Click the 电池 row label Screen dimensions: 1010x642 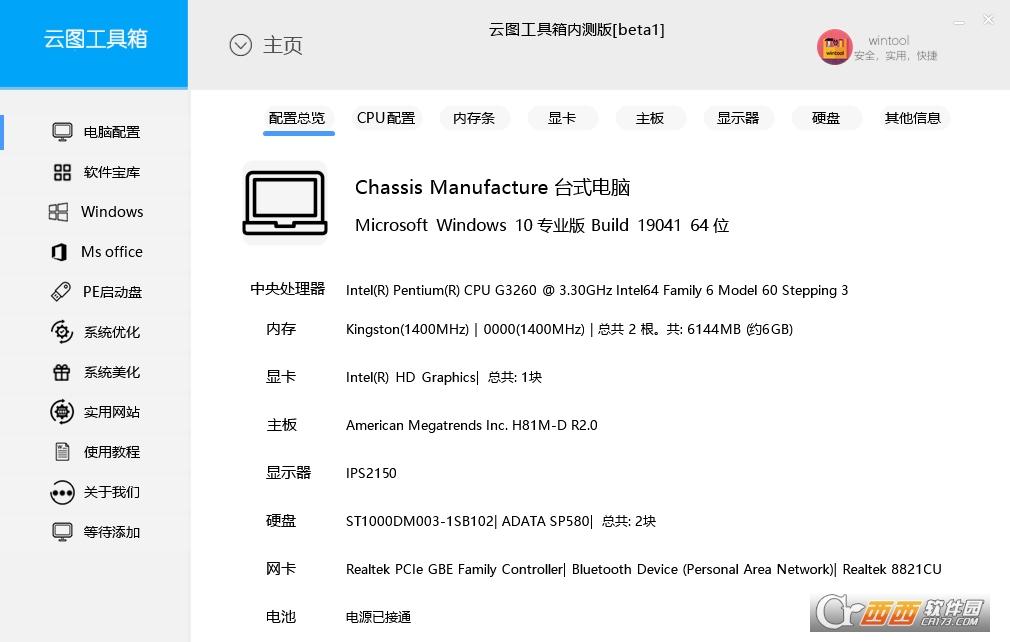(x=281, y=617)
